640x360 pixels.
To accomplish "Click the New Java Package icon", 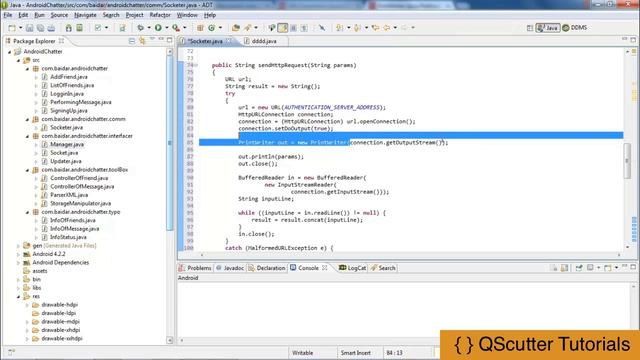I will click(200, 28).
